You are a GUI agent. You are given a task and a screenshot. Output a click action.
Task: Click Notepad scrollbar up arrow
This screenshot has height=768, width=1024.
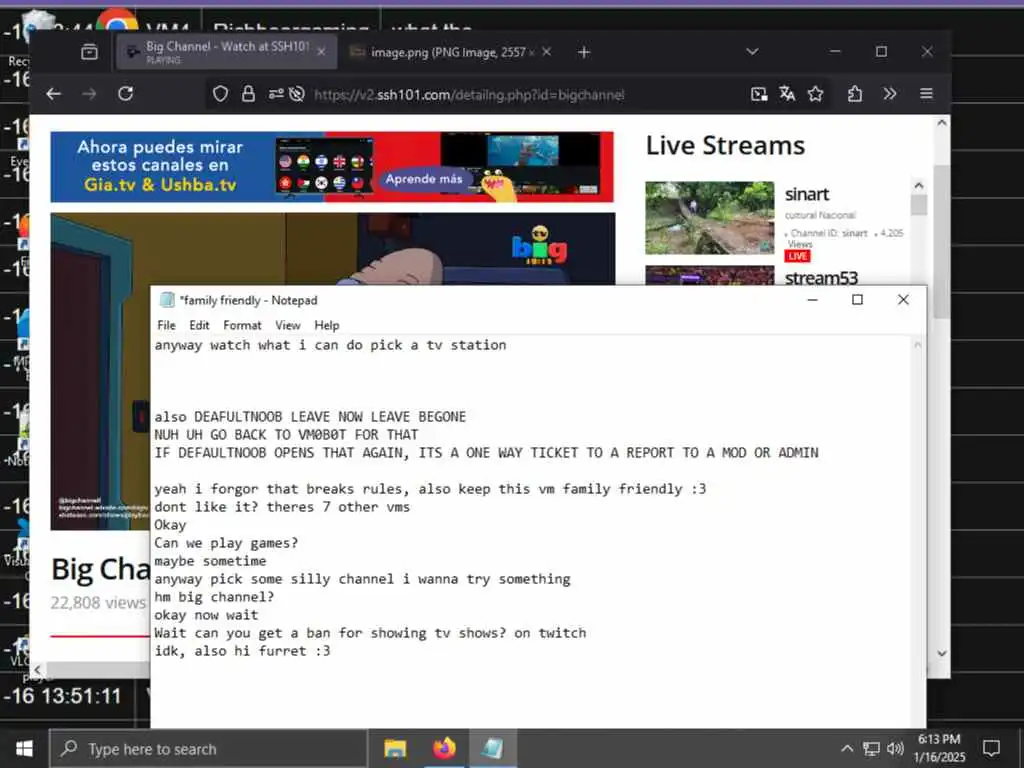[x=918, y=345]
